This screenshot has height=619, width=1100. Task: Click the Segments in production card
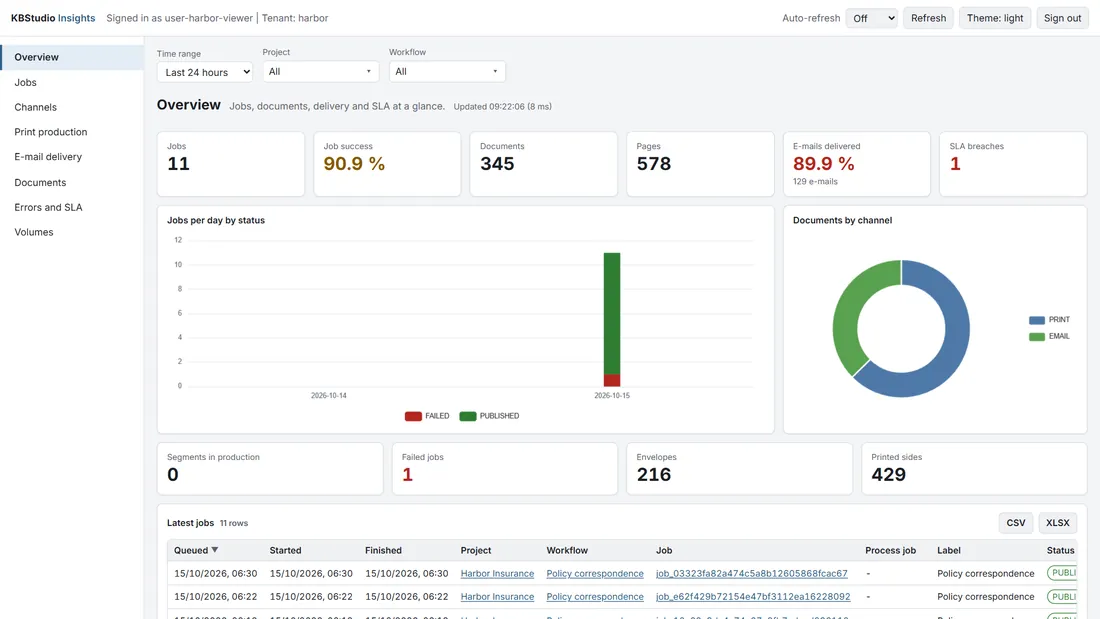pos(270,468)
